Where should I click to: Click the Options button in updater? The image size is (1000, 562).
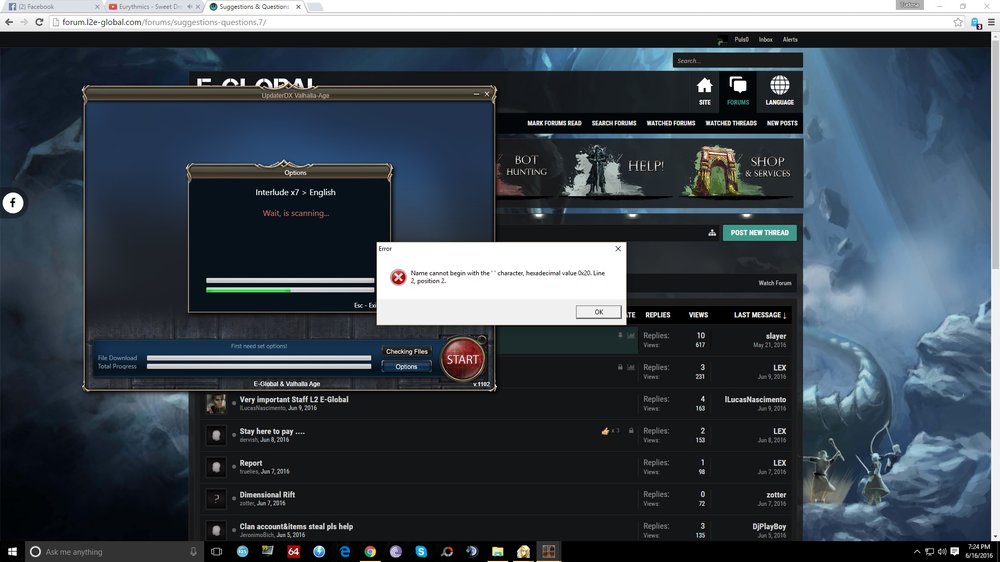[x=406, y=367]
